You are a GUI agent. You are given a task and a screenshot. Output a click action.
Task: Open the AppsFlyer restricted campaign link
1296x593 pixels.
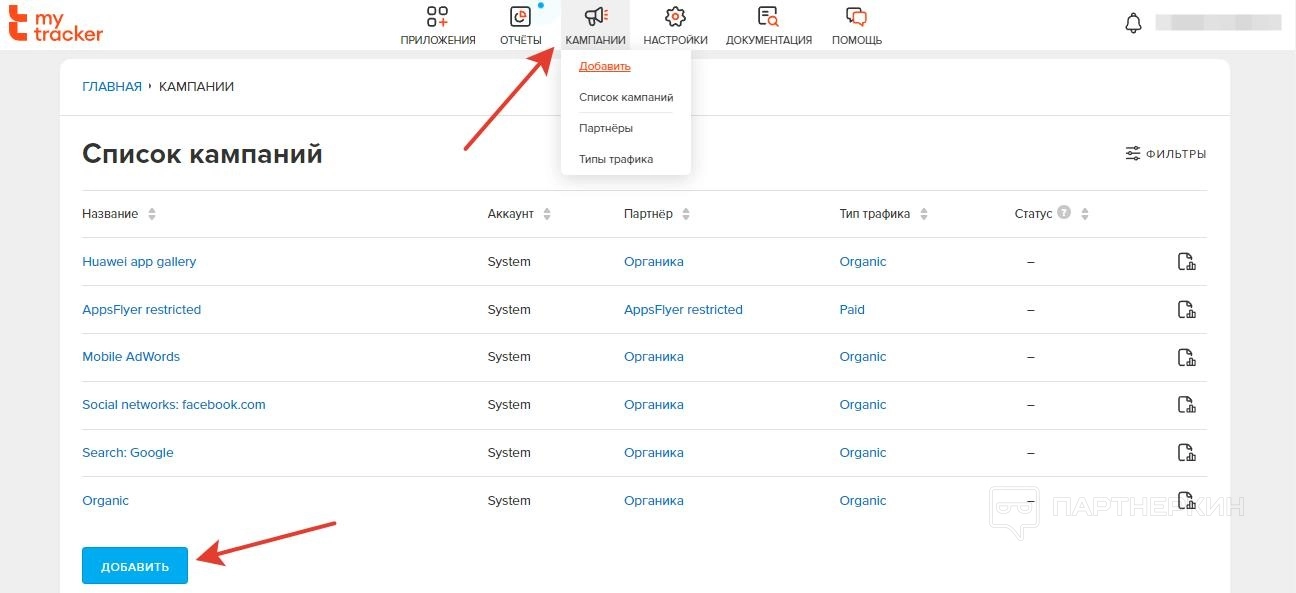tap(141, 310)
